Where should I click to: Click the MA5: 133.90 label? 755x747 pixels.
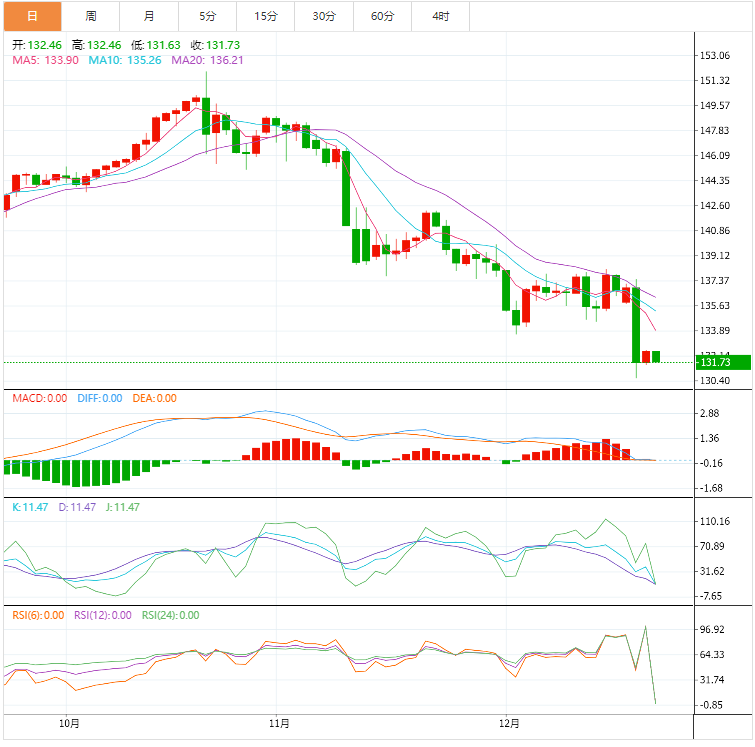(x=45, y=60)
